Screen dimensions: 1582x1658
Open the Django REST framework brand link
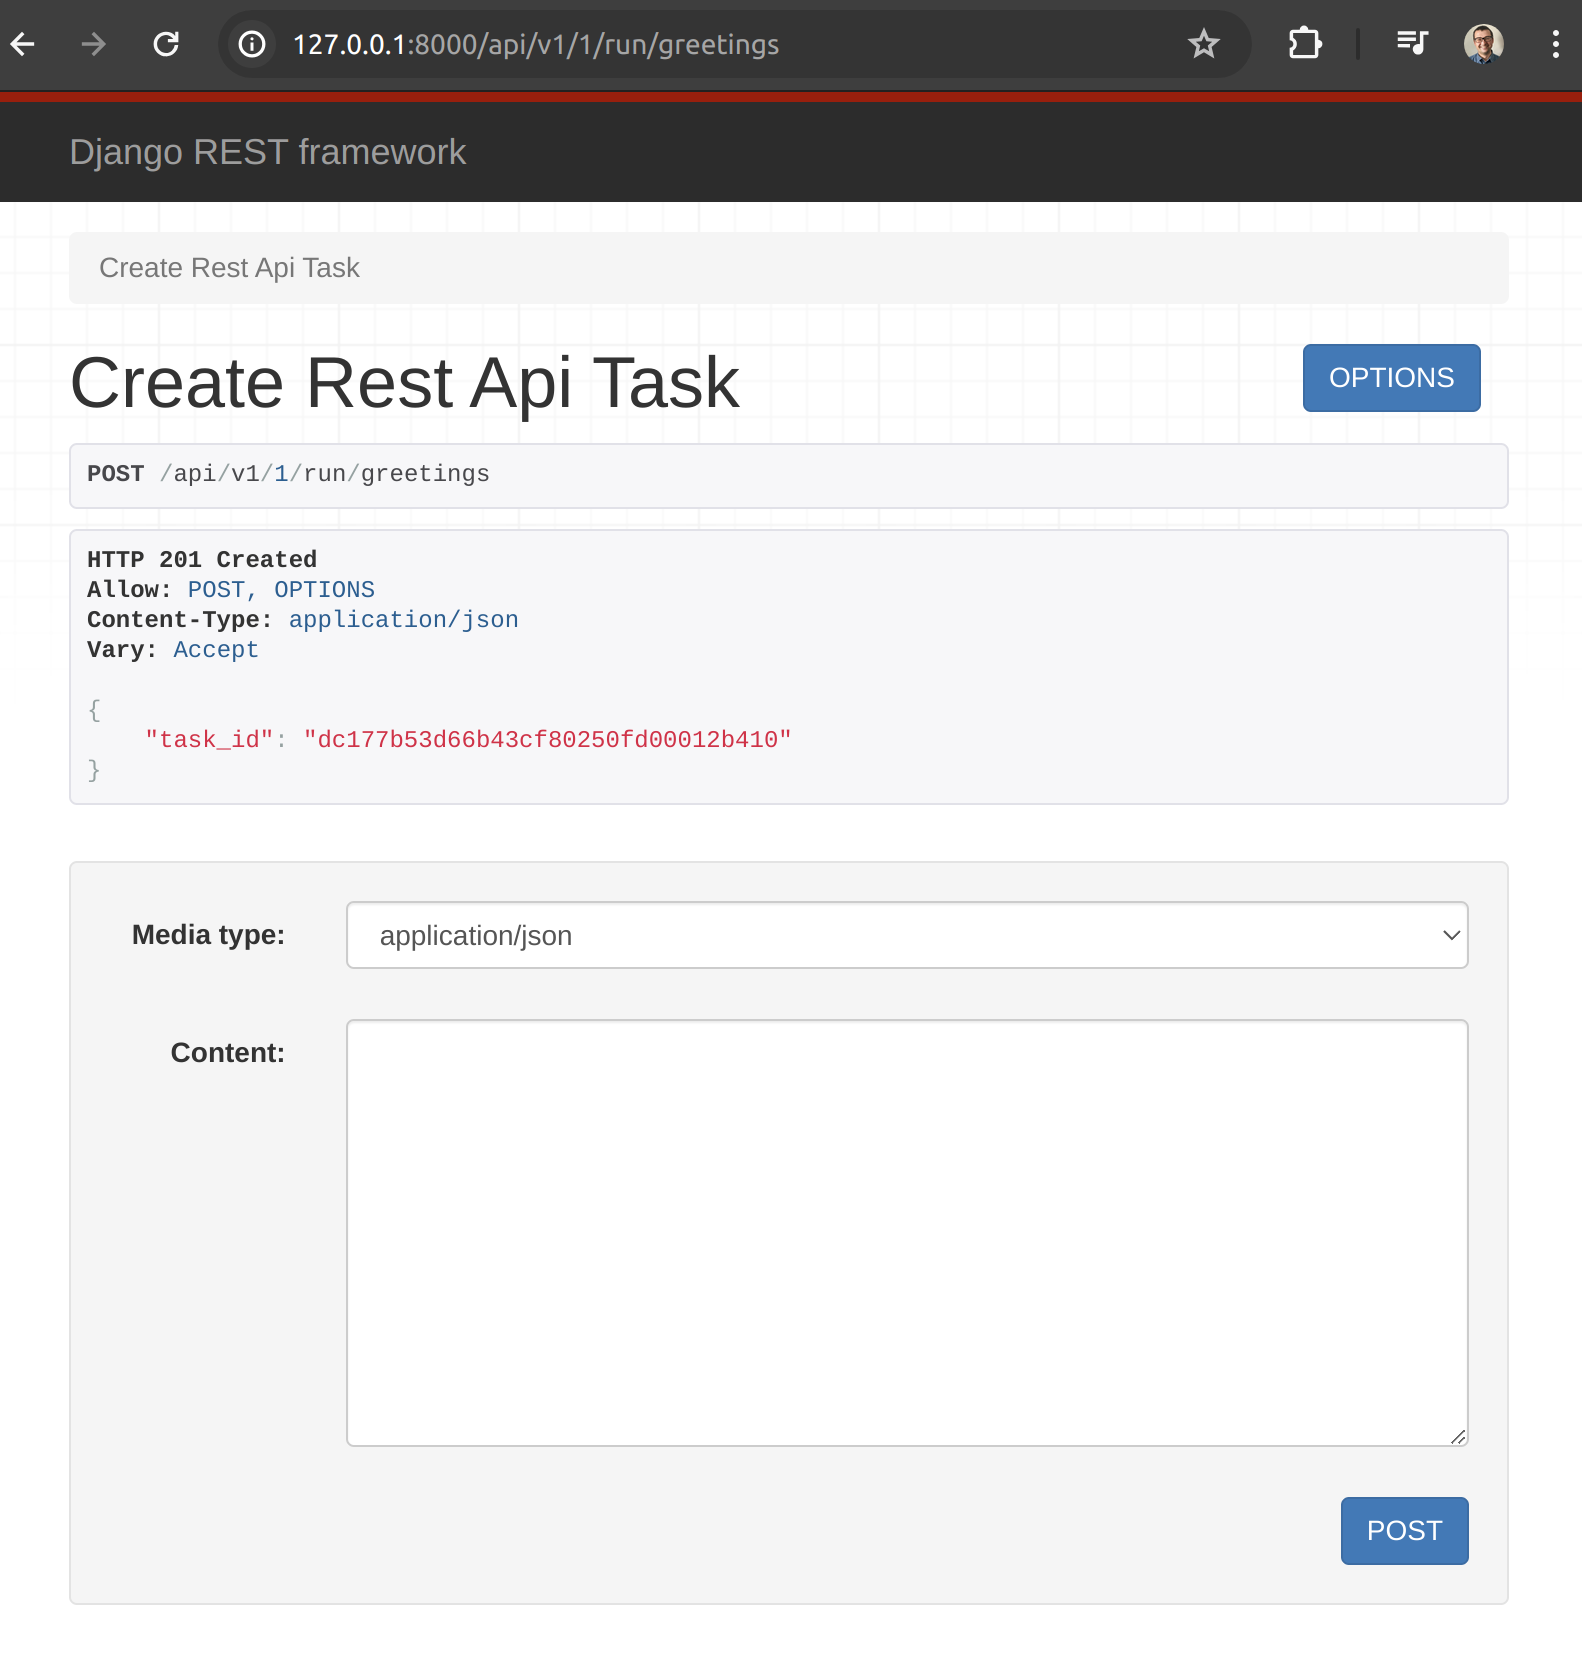coord(267,152)
